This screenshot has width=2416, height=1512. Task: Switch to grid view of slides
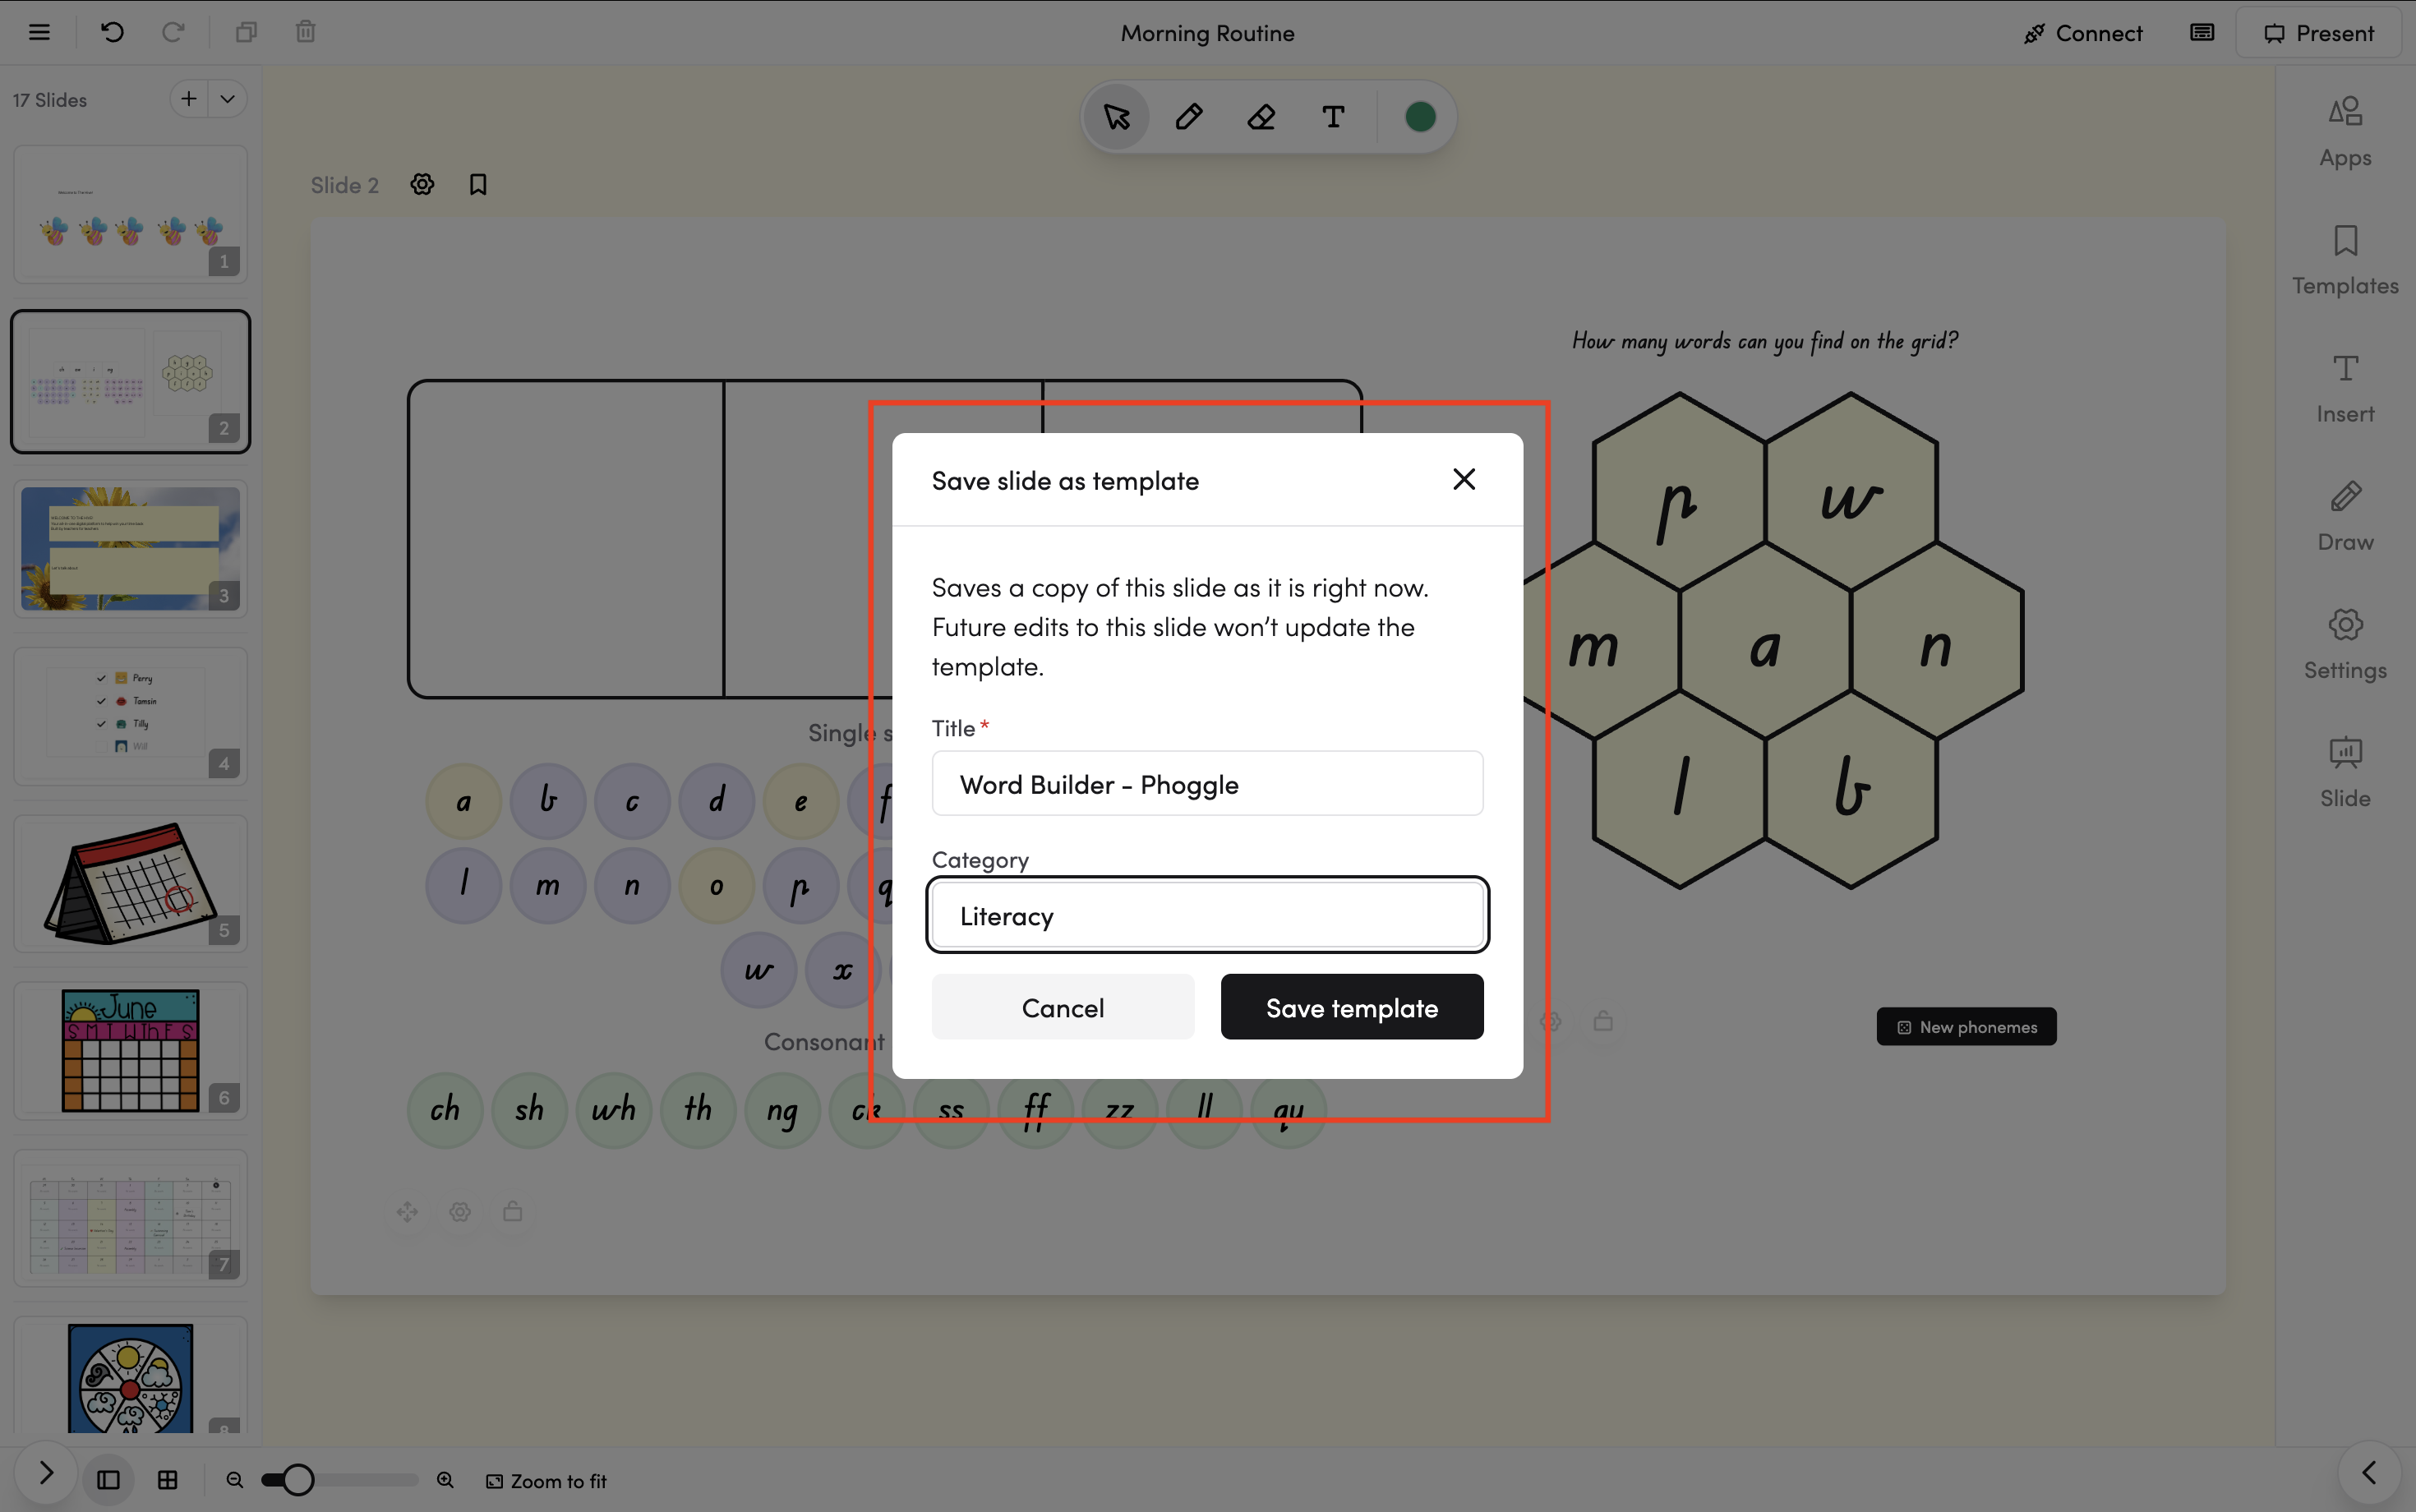[x=168, y=1480]
